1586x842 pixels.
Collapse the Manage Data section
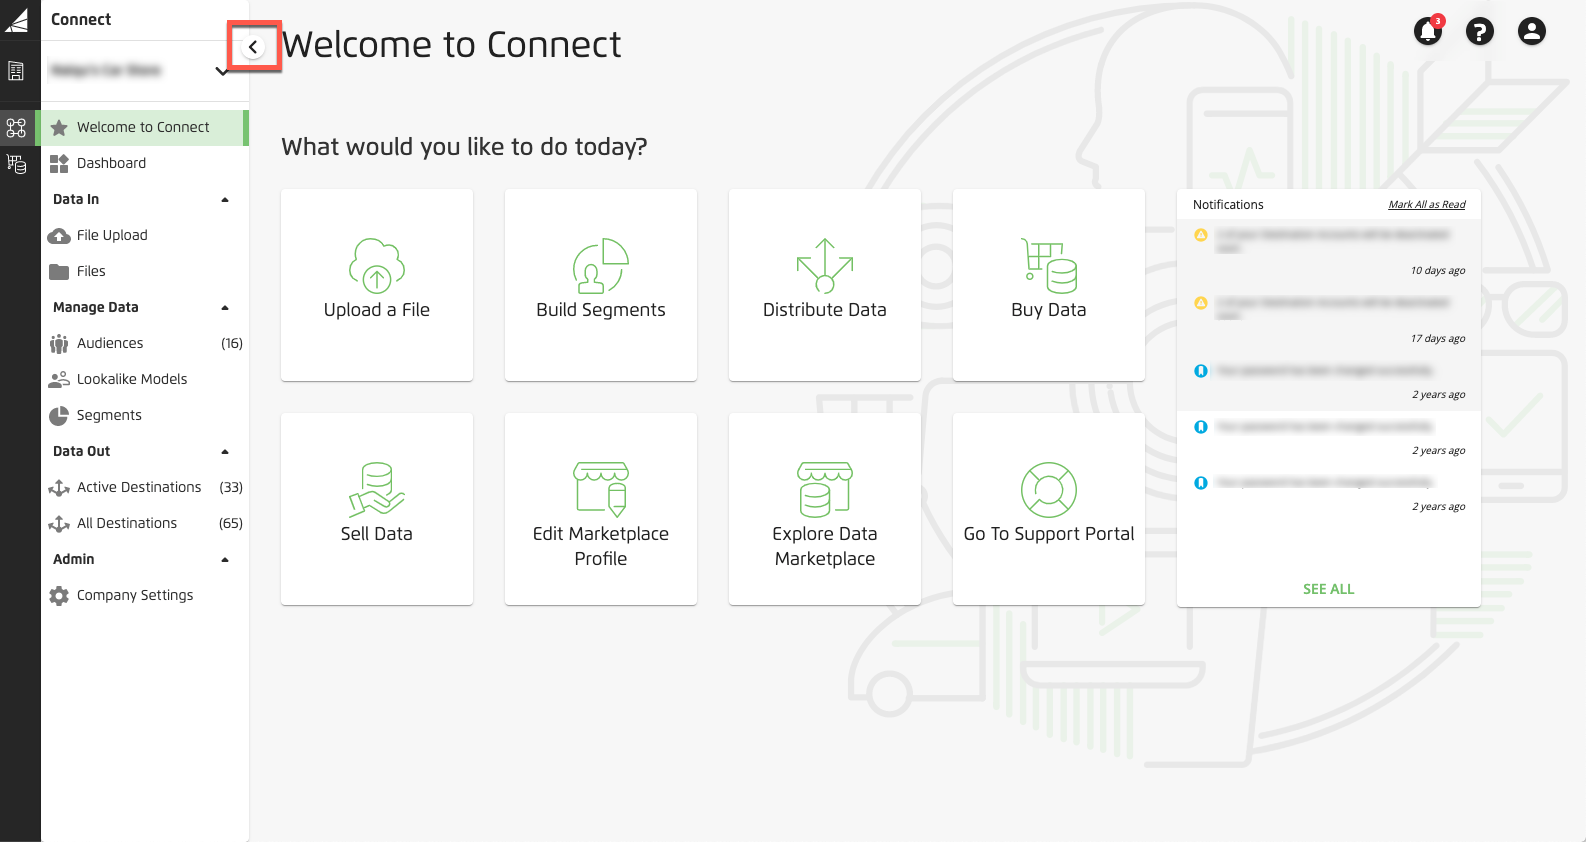point(225,308)
